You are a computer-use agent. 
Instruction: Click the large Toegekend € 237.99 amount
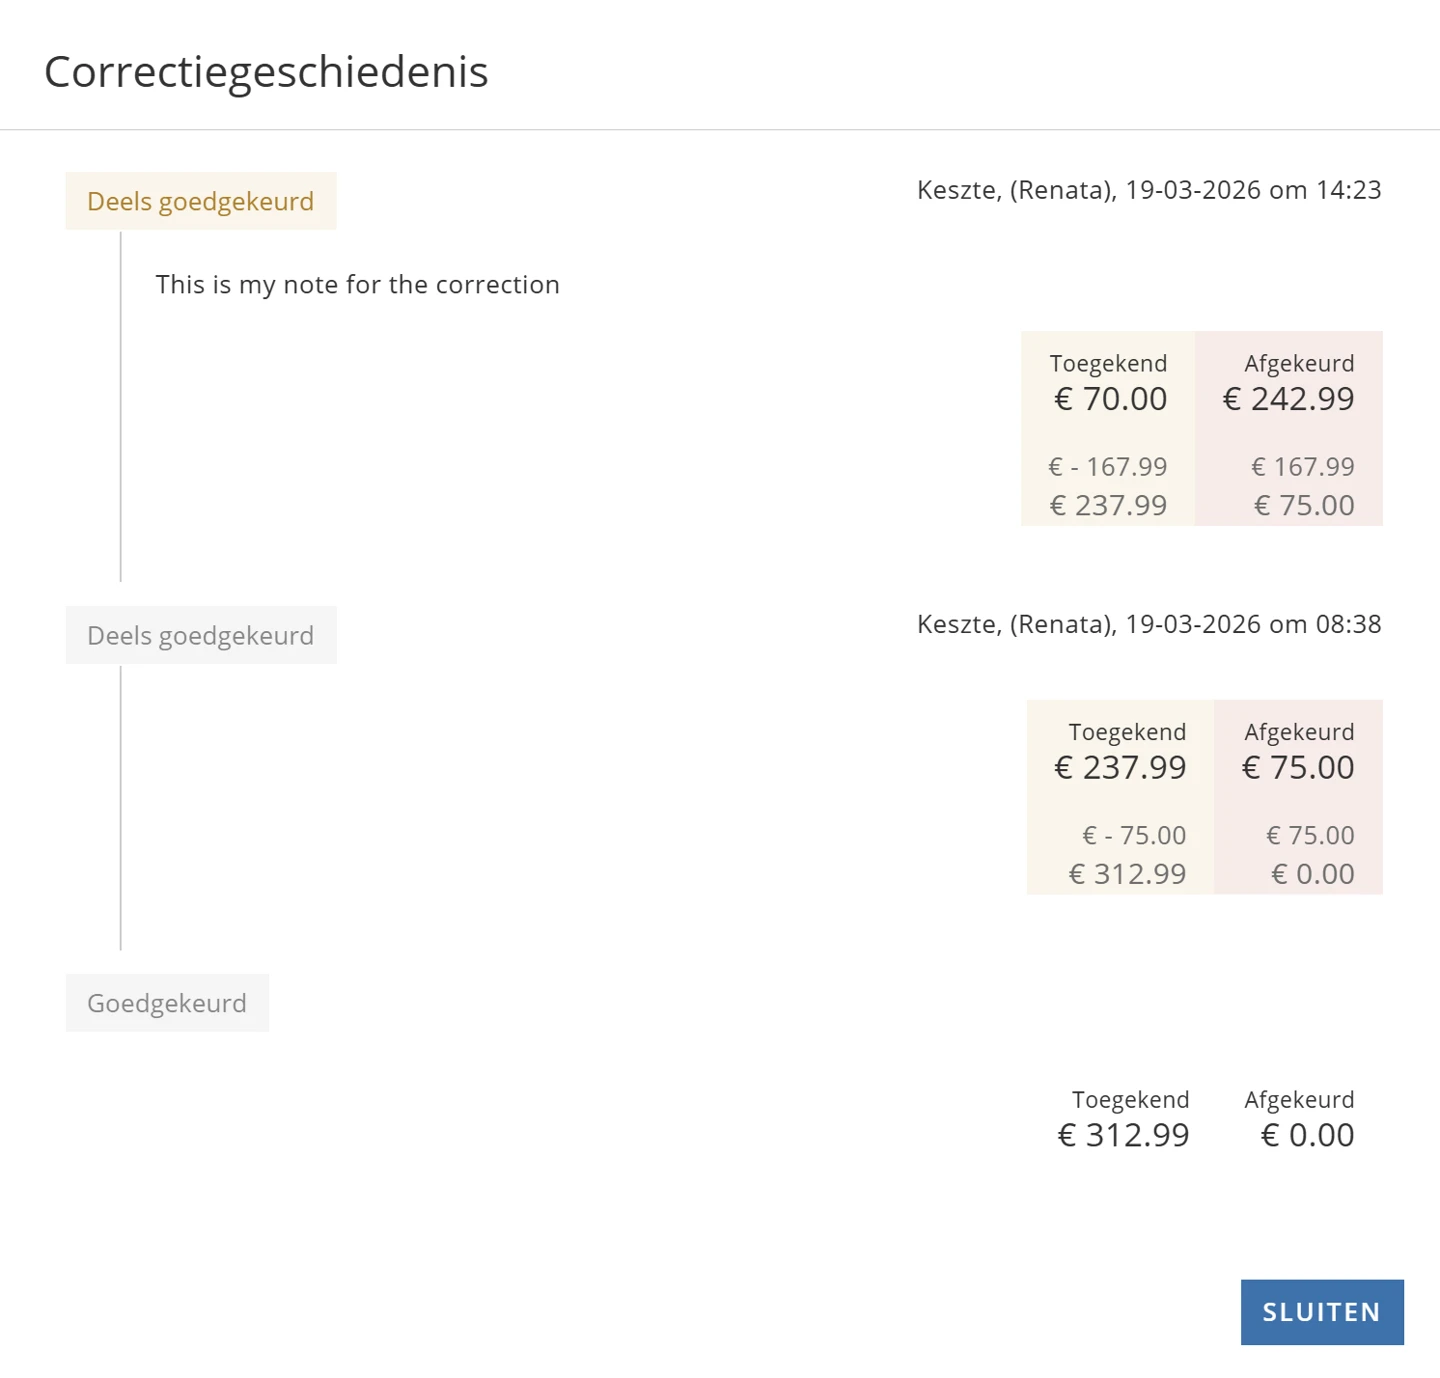1120,768
